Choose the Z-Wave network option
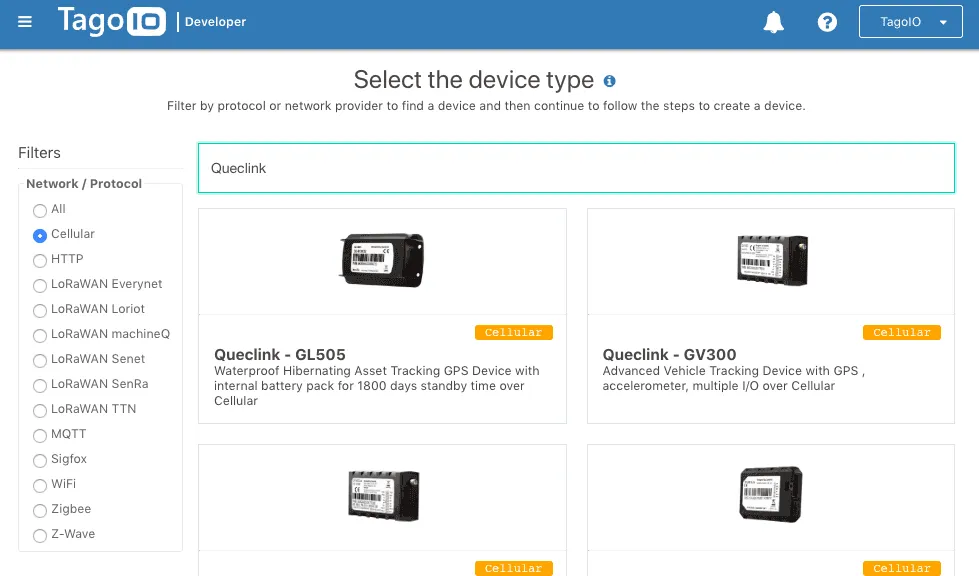The image size is (979, 576). [39, 534]
